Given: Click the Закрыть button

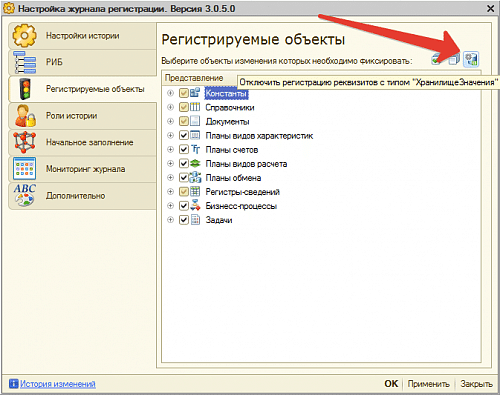Looking at the screenshot, I should pos(476,384).
